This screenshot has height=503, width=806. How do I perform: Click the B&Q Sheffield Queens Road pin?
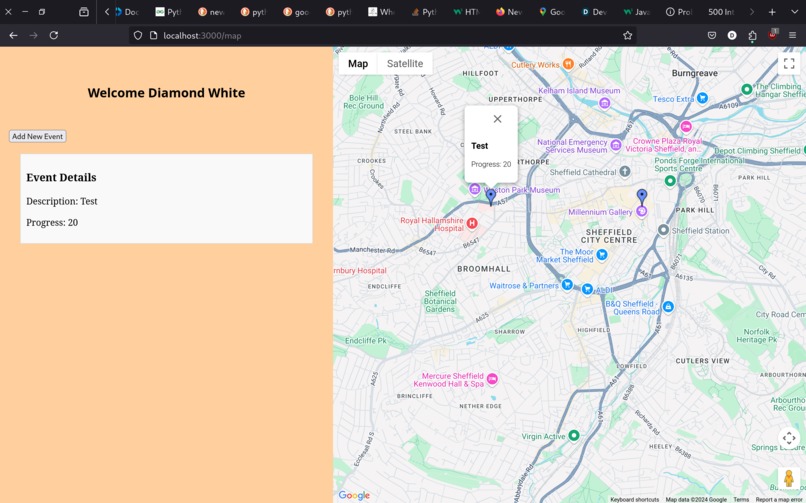[668, 307]
